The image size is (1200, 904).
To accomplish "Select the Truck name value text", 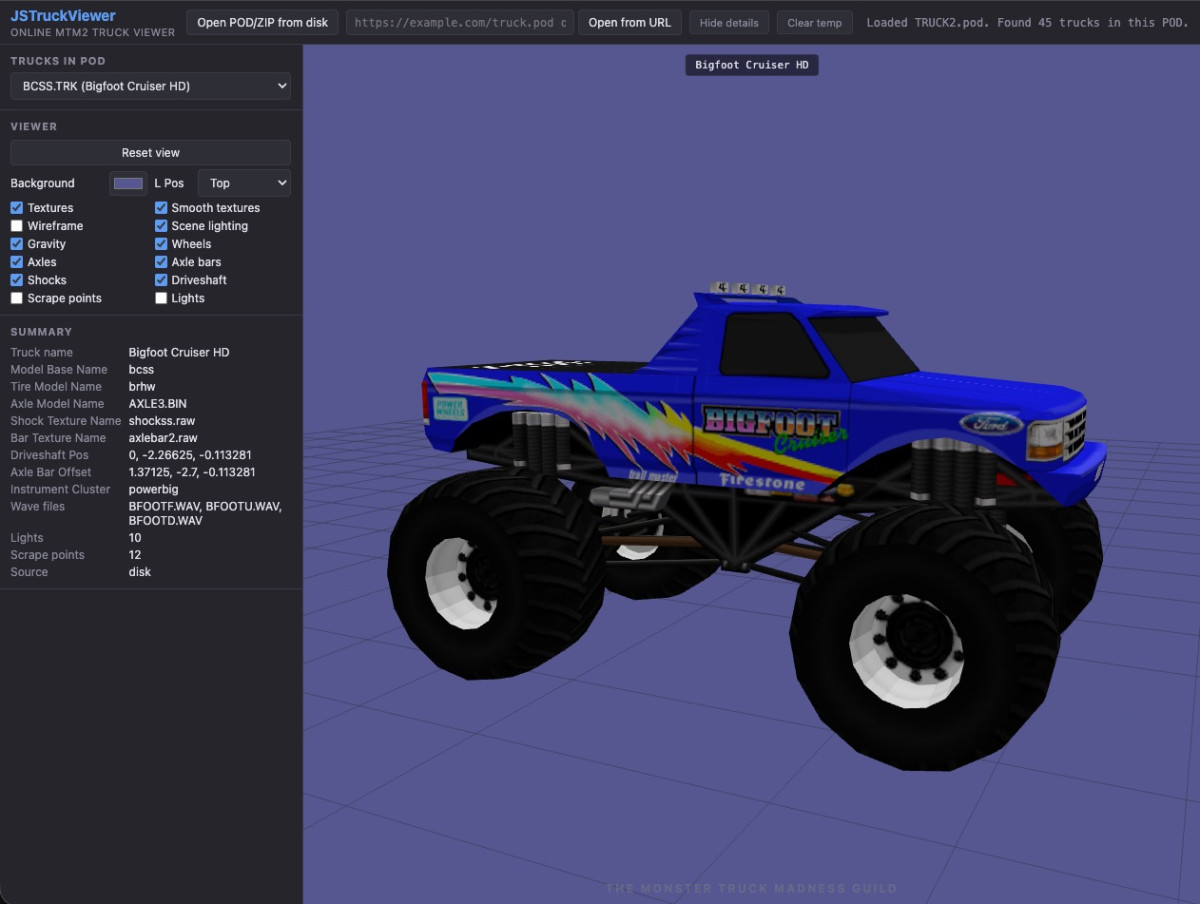I will pos(179,353).
